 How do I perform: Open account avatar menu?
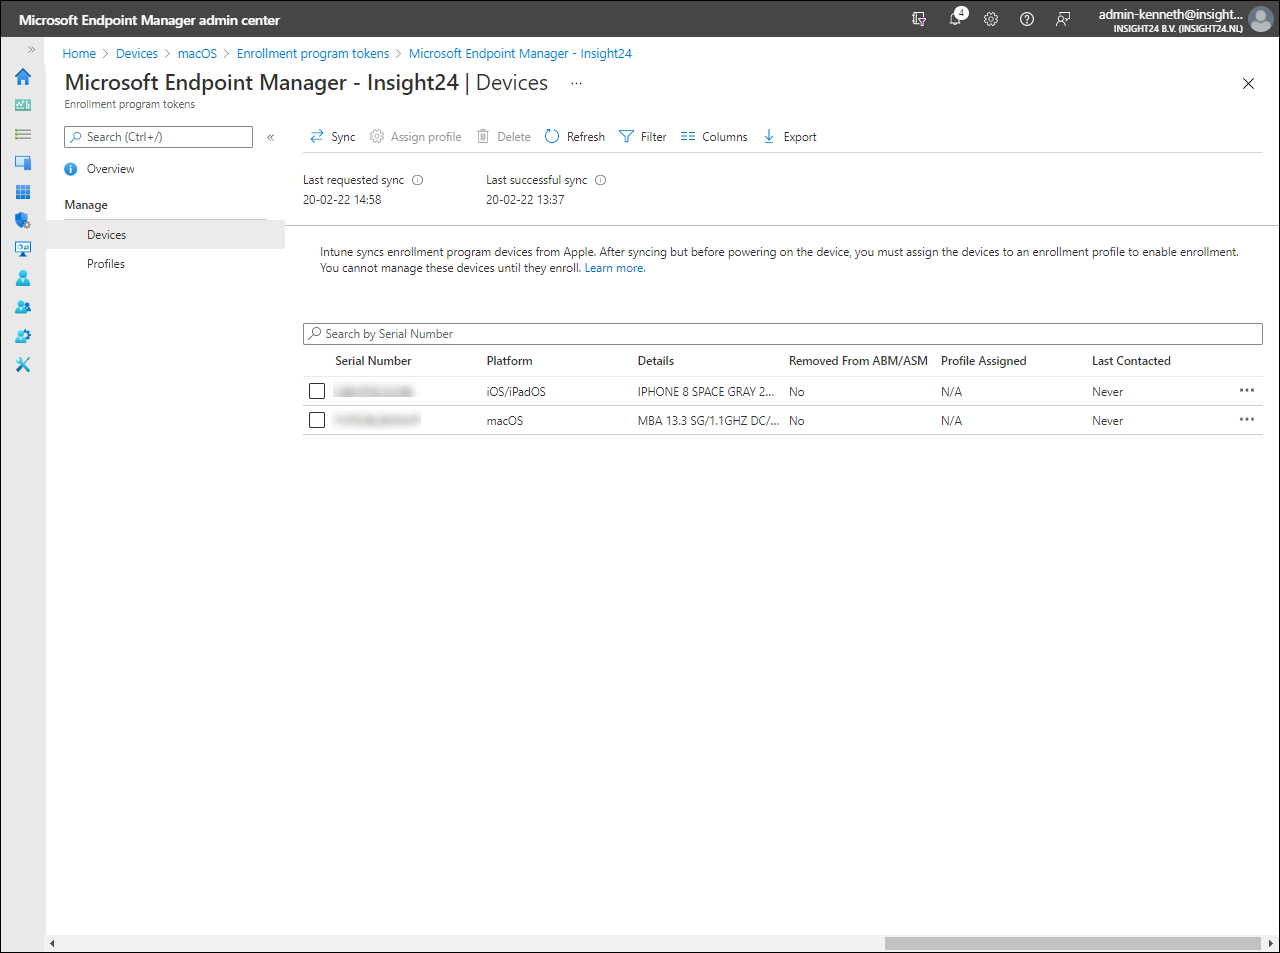[1260, 19]
